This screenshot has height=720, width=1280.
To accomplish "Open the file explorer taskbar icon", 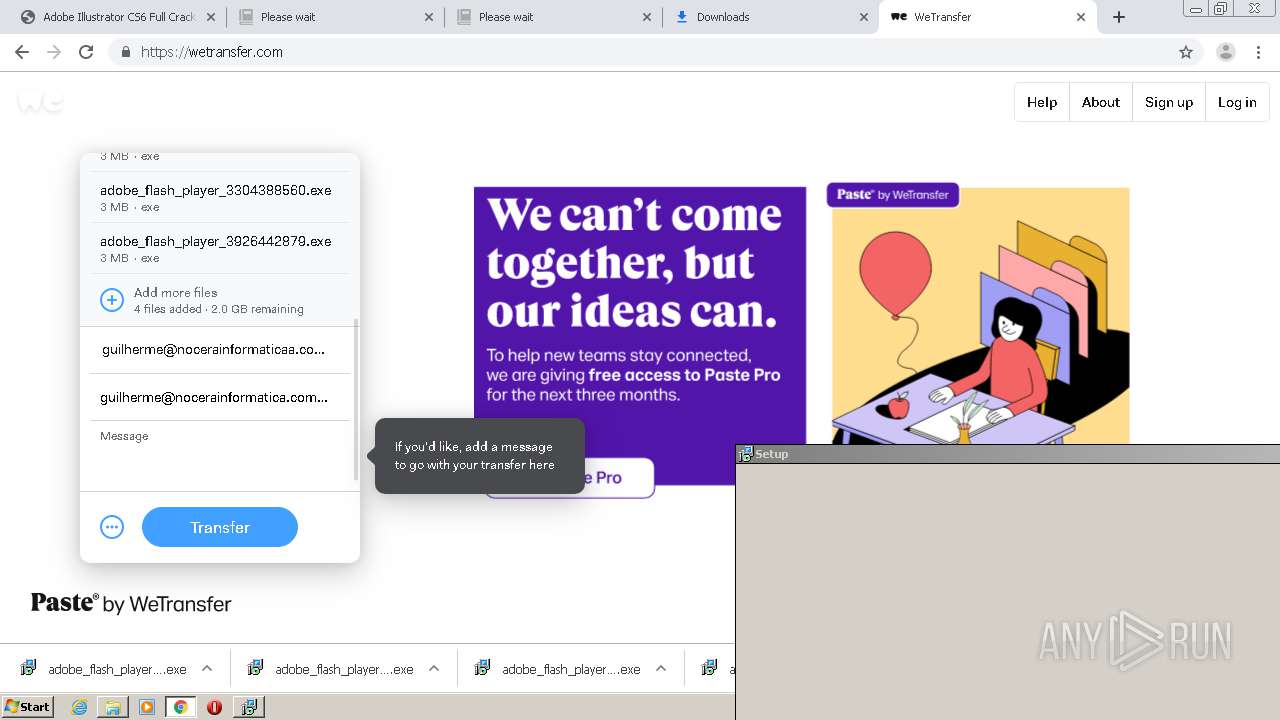I will click(113, 707).
